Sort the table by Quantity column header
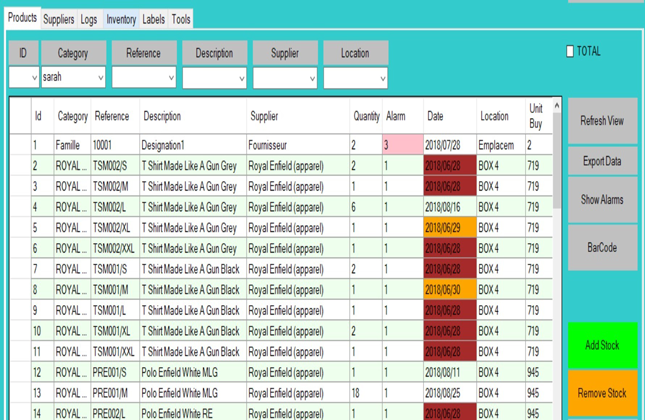The width and height of the screenshot is (645, 420). (x=366, y=116)
